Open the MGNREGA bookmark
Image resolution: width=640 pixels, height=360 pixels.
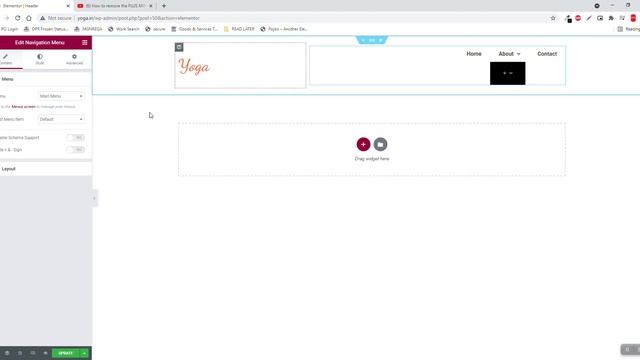pyautogui.click(x=88, y=29)
